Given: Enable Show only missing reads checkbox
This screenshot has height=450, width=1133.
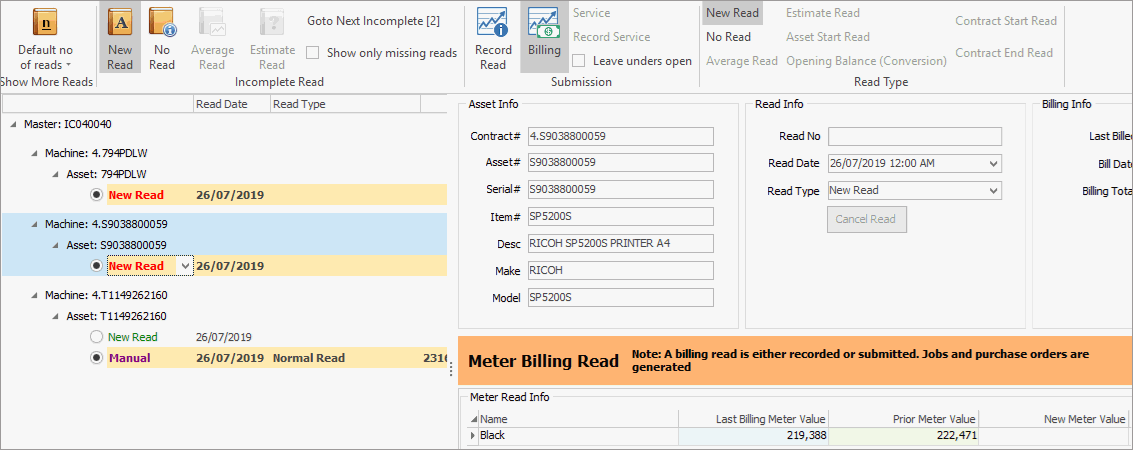Looking at the screenshot, I should coord(313,53).
